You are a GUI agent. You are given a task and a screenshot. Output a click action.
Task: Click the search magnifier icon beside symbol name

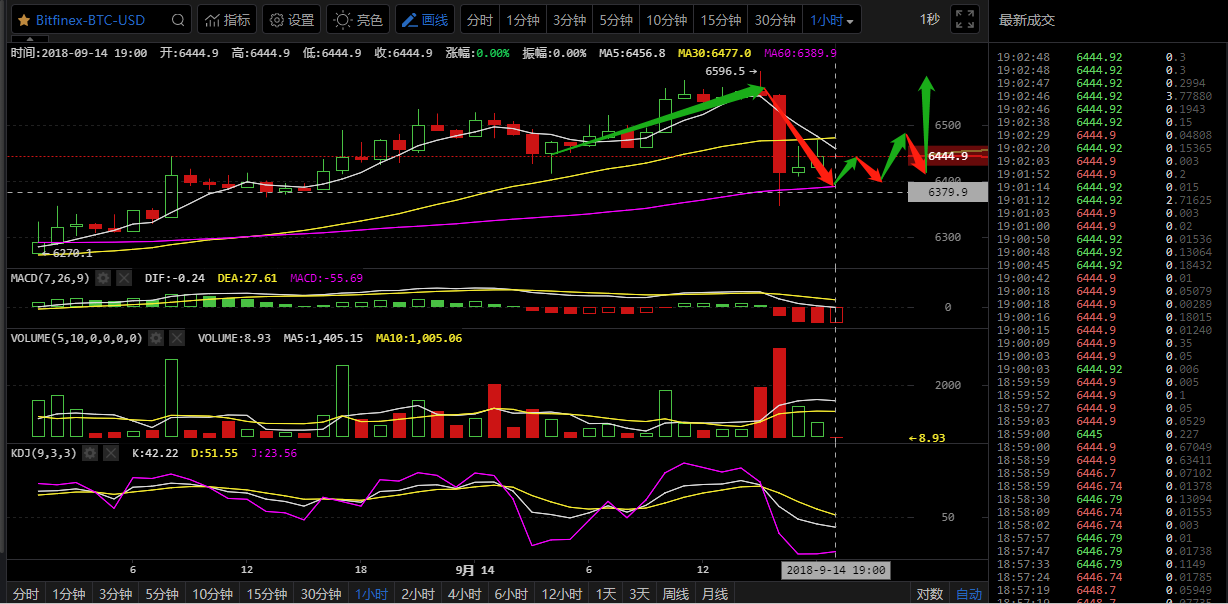pyautogui.click(x=178, y=20)
